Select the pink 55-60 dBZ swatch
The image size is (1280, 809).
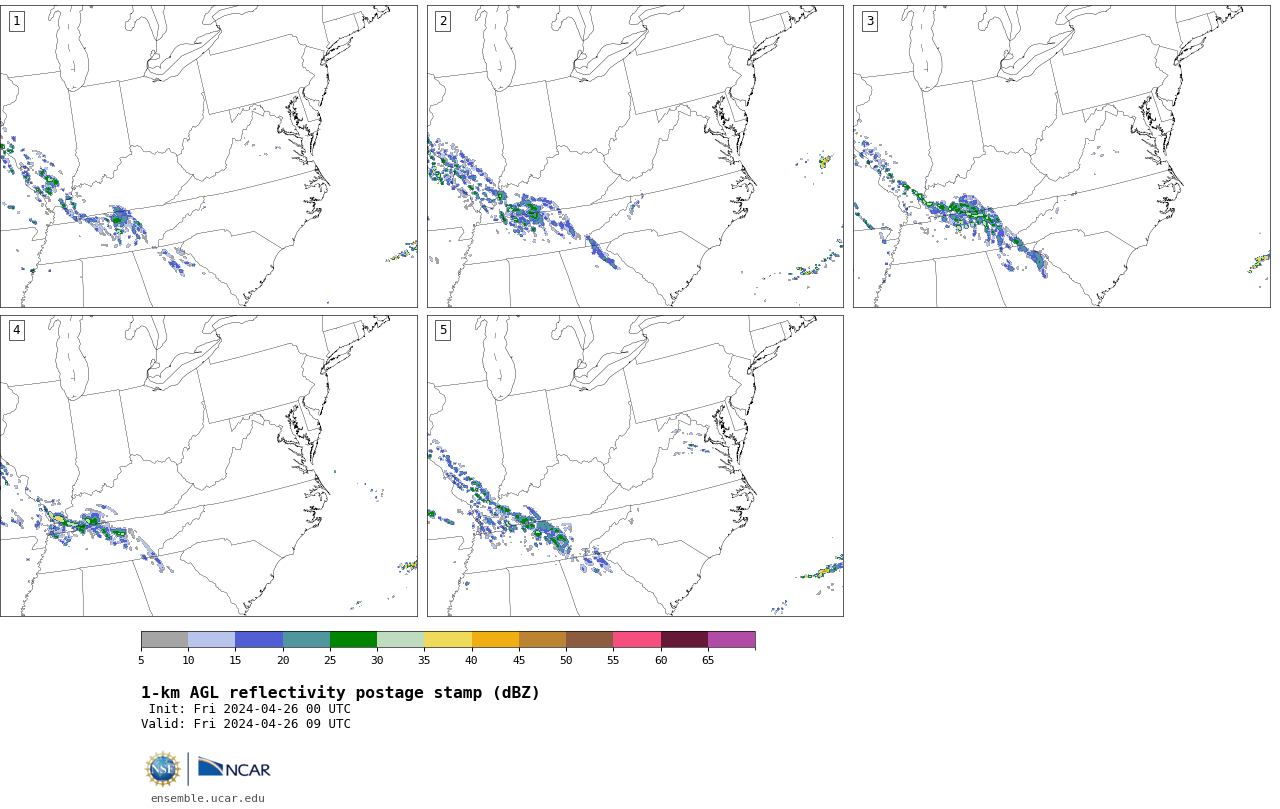637,640
